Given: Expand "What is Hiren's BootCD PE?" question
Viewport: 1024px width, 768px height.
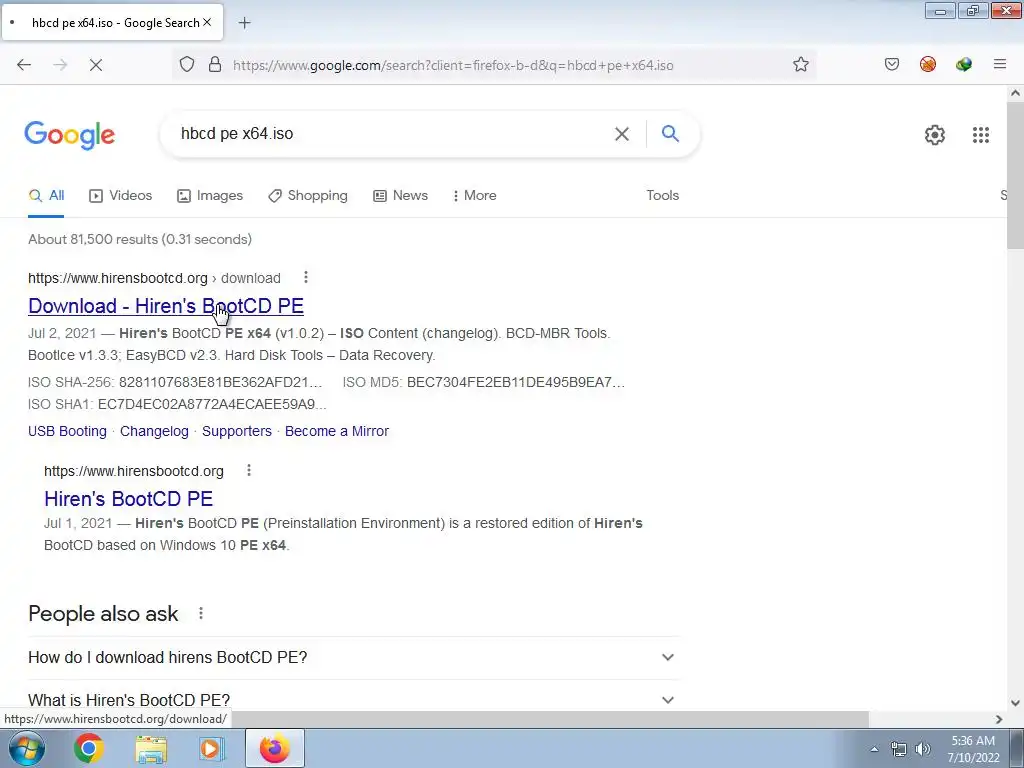Looking at the screenshot, I should click(x=353, y=699).
